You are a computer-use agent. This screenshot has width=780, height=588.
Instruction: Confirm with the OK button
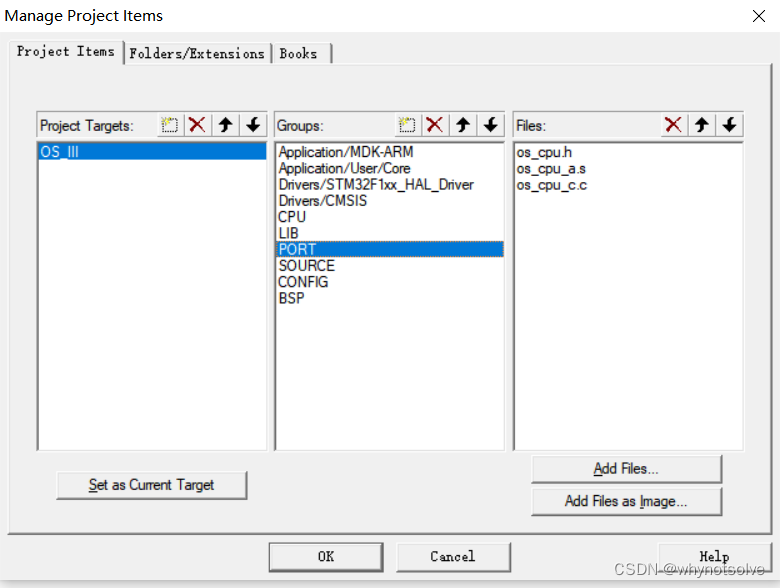click(326, 557)
